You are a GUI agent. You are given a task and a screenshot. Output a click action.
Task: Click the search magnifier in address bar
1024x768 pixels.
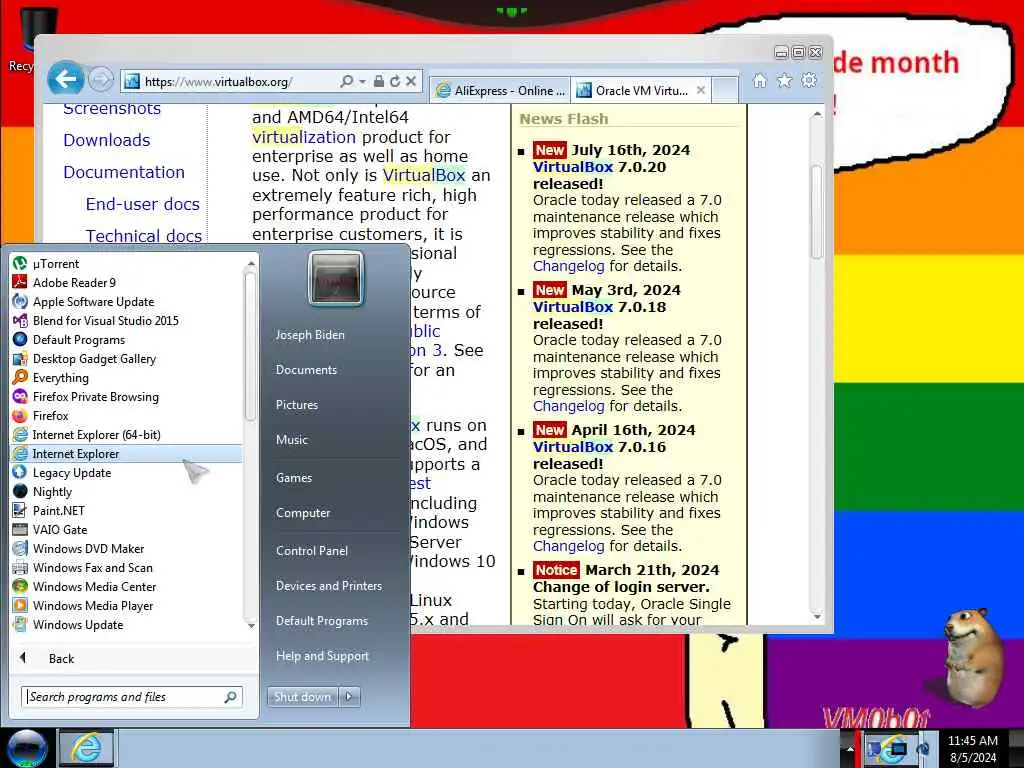coord(347,81)
